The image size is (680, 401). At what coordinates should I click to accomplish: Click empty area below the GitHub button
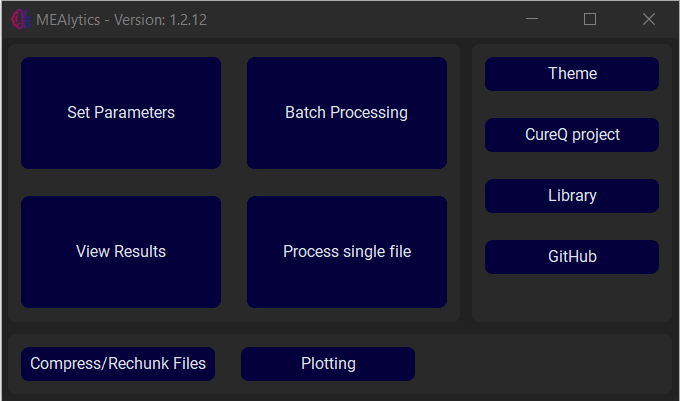tap(572, 298)
